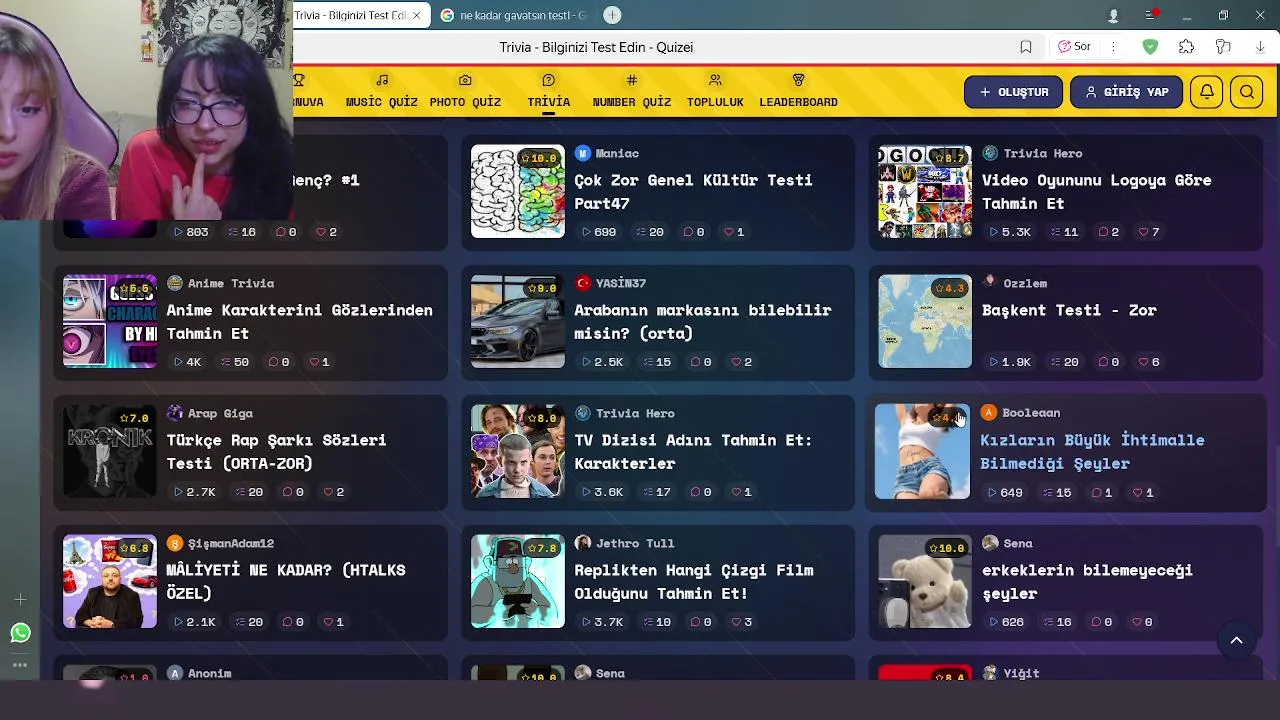Open the WhatsApp sidebar icon
1280x720 pixels.
pyautogui.click(x=20, y=633)
